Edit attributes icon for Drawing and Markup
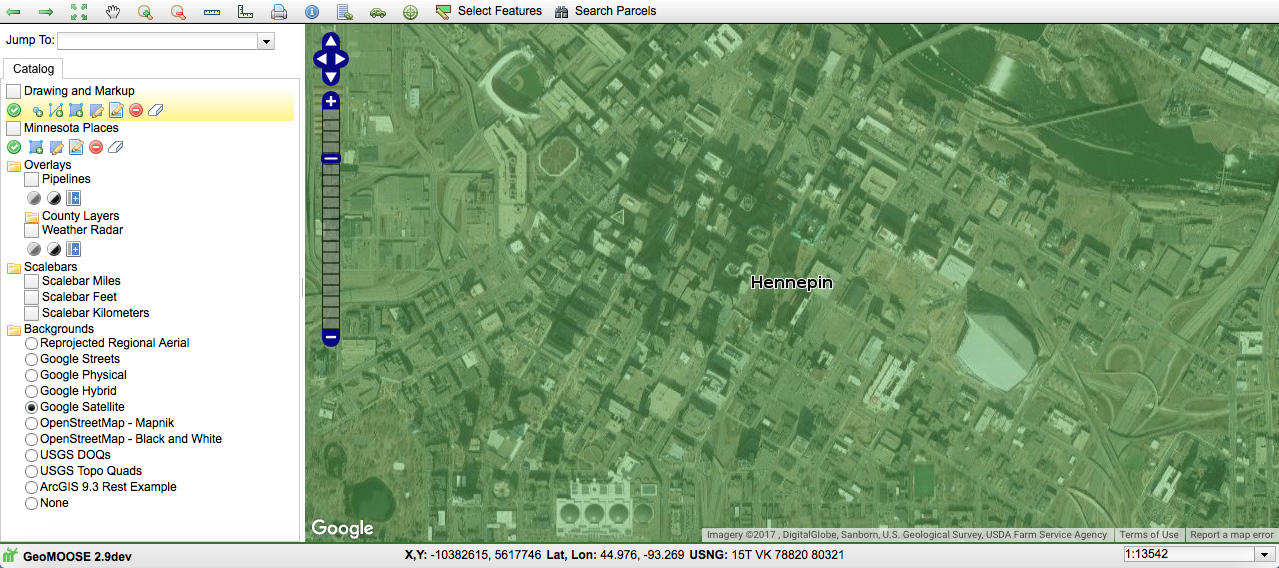This screenshot has height=568, width=1279. (x=116, y=110)
